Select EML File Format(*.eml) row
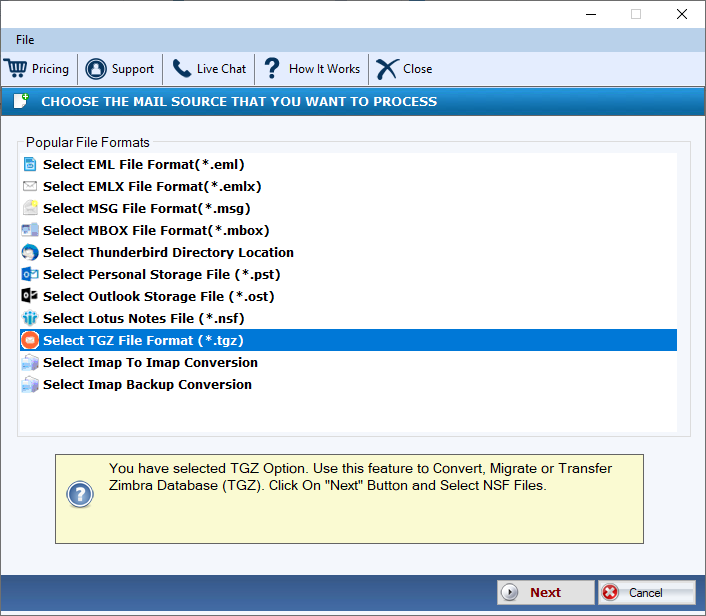The image size is (706, 616). click(348, 164)
